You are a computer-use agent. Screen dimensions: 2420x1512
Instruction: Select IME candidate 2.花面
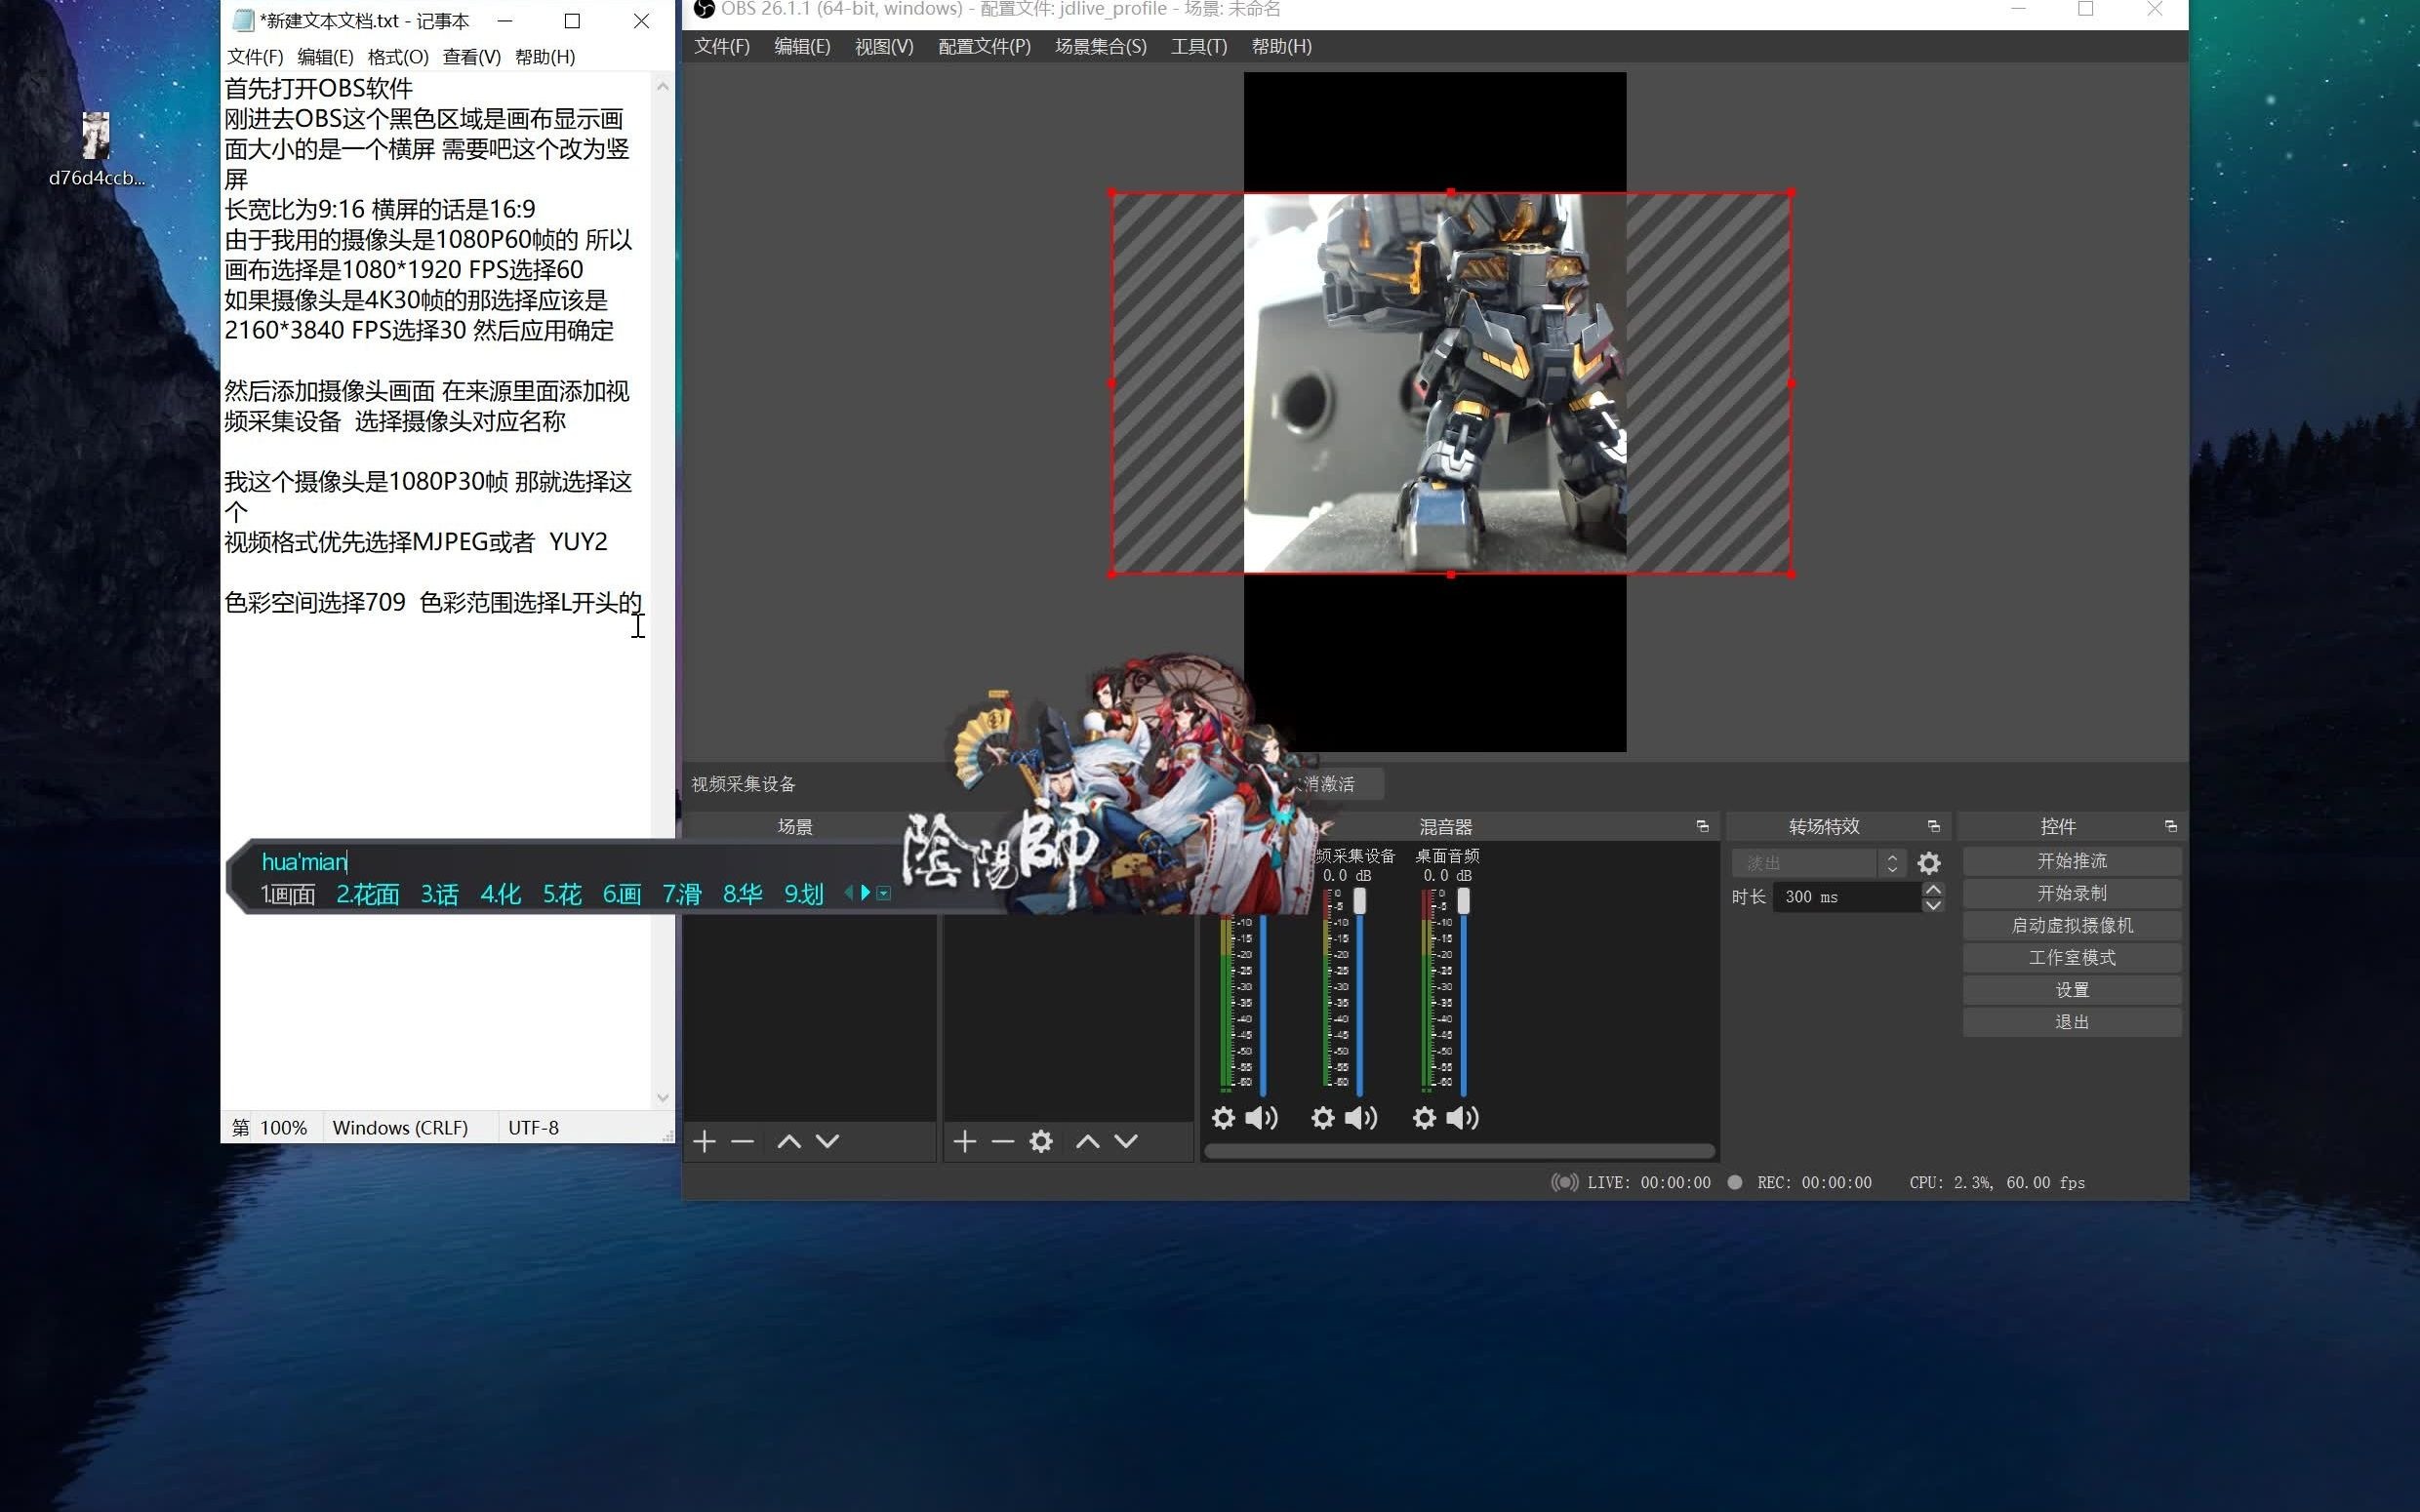pyautogui.click(x=367, y=894)
